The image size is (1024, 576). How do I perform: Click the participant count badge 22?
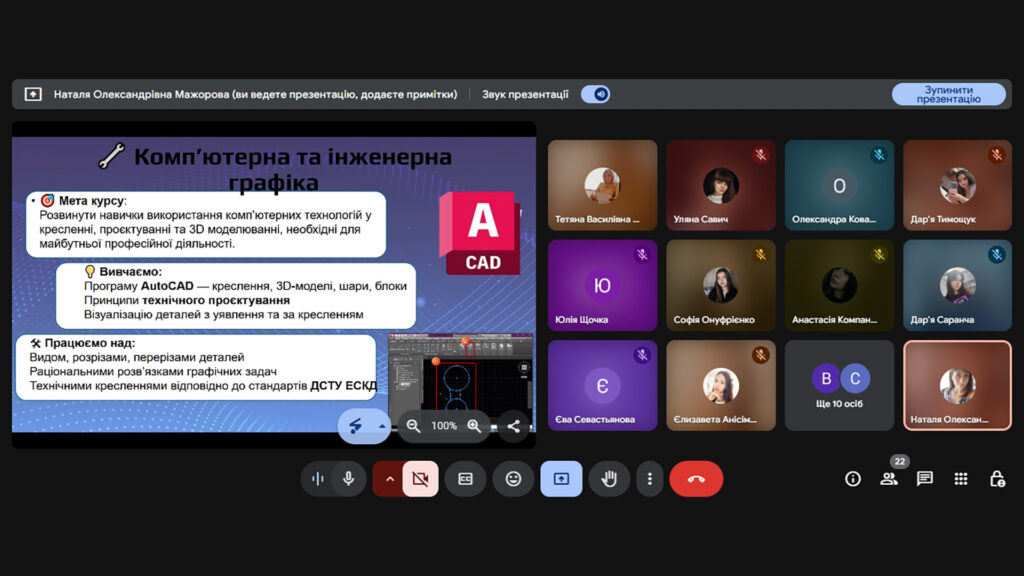coord(900,461)
